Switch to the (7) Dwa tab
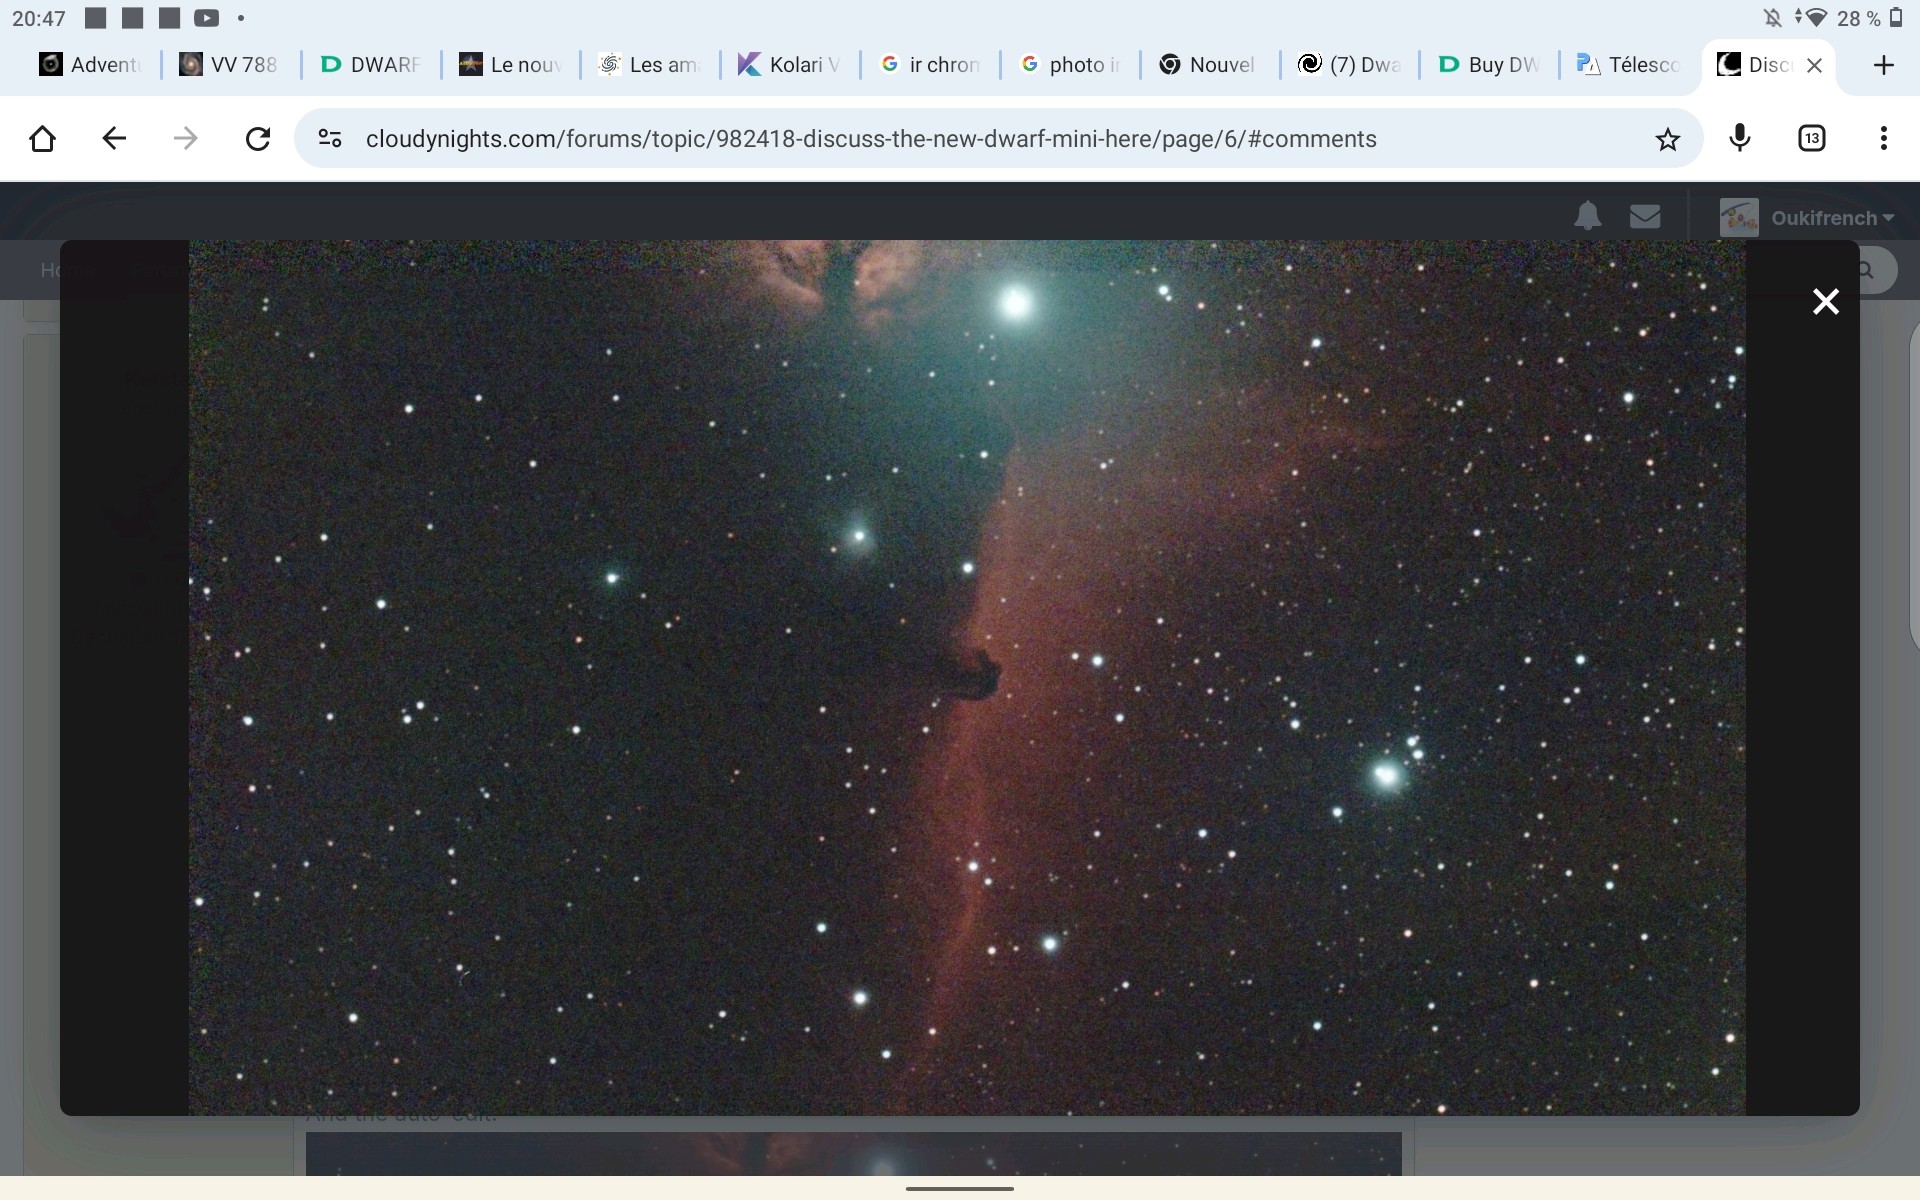 [x=1349, y=65]
